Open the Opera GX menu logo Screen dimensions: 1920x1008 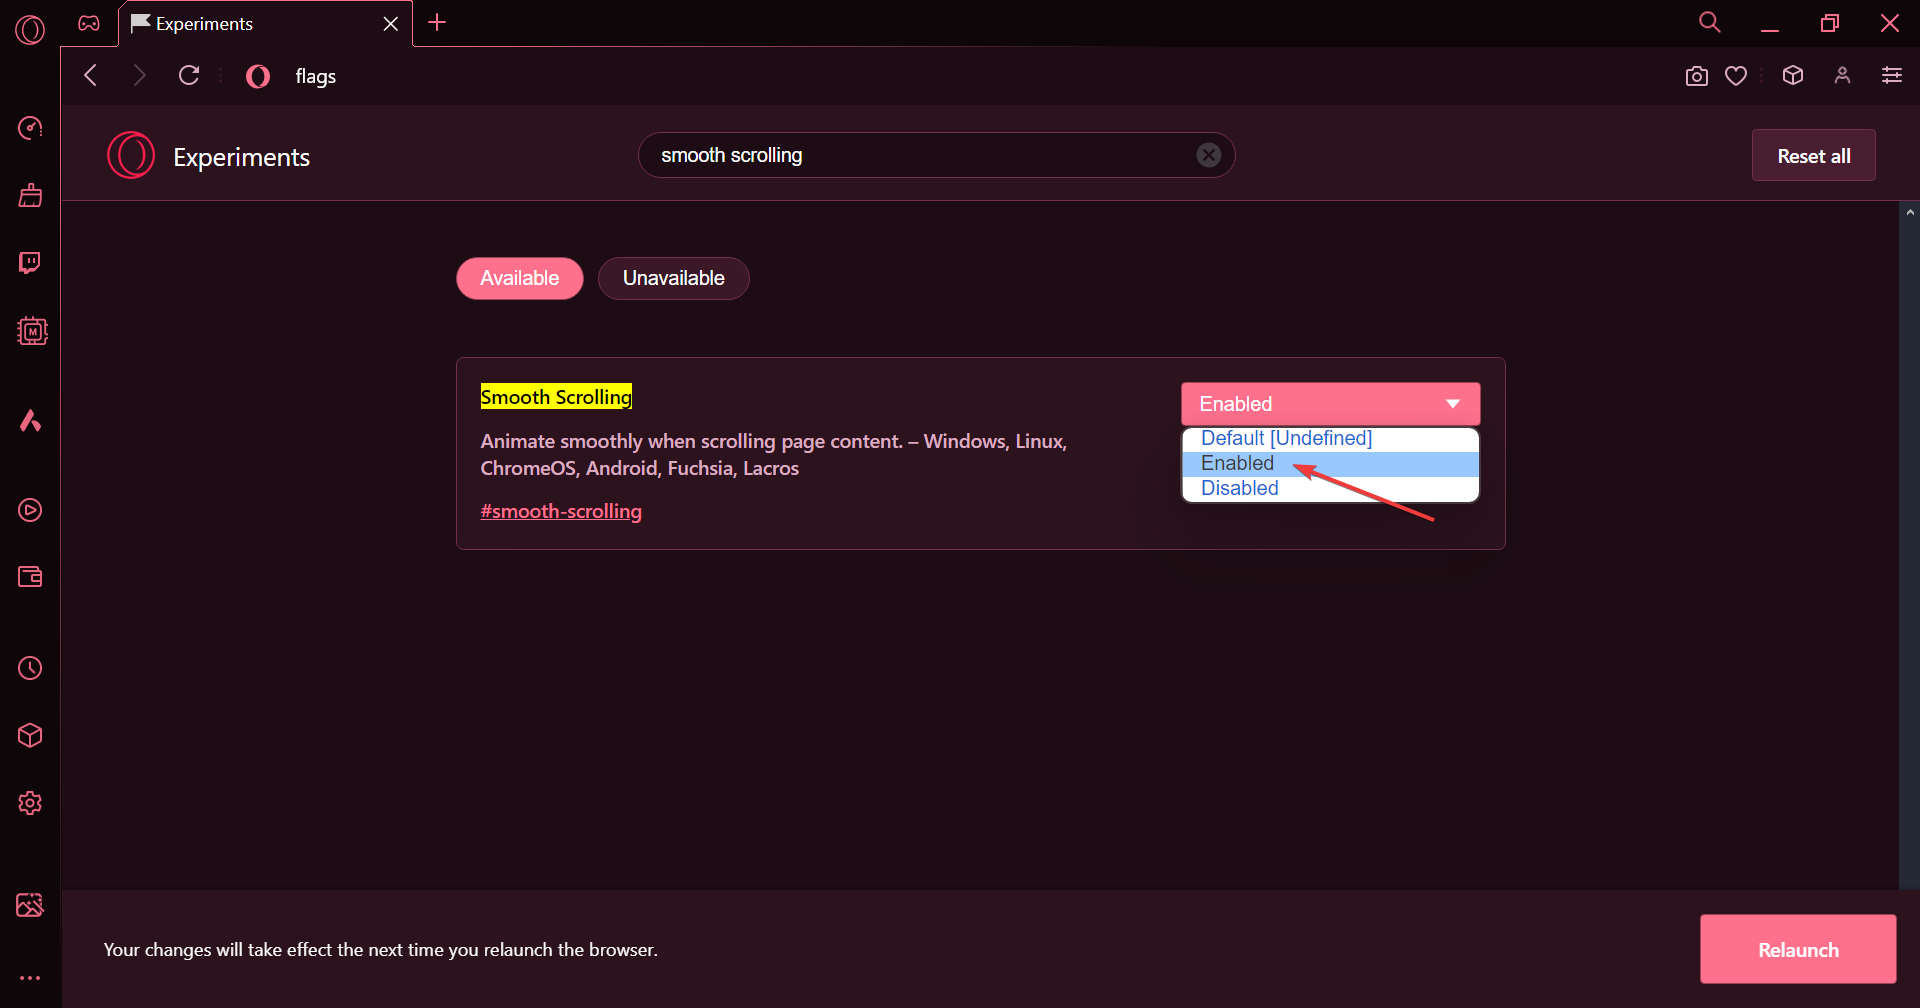30,29
